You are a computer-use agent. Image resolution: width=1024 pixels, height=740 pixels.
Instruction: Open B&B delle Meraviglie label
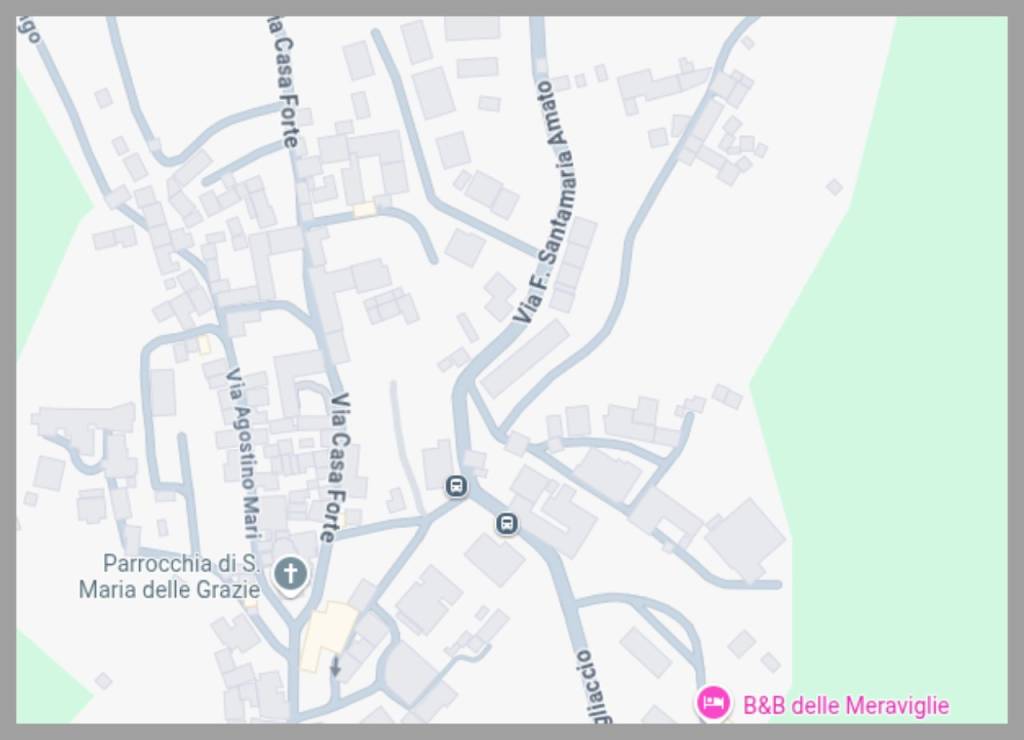(x=846, y=705)
